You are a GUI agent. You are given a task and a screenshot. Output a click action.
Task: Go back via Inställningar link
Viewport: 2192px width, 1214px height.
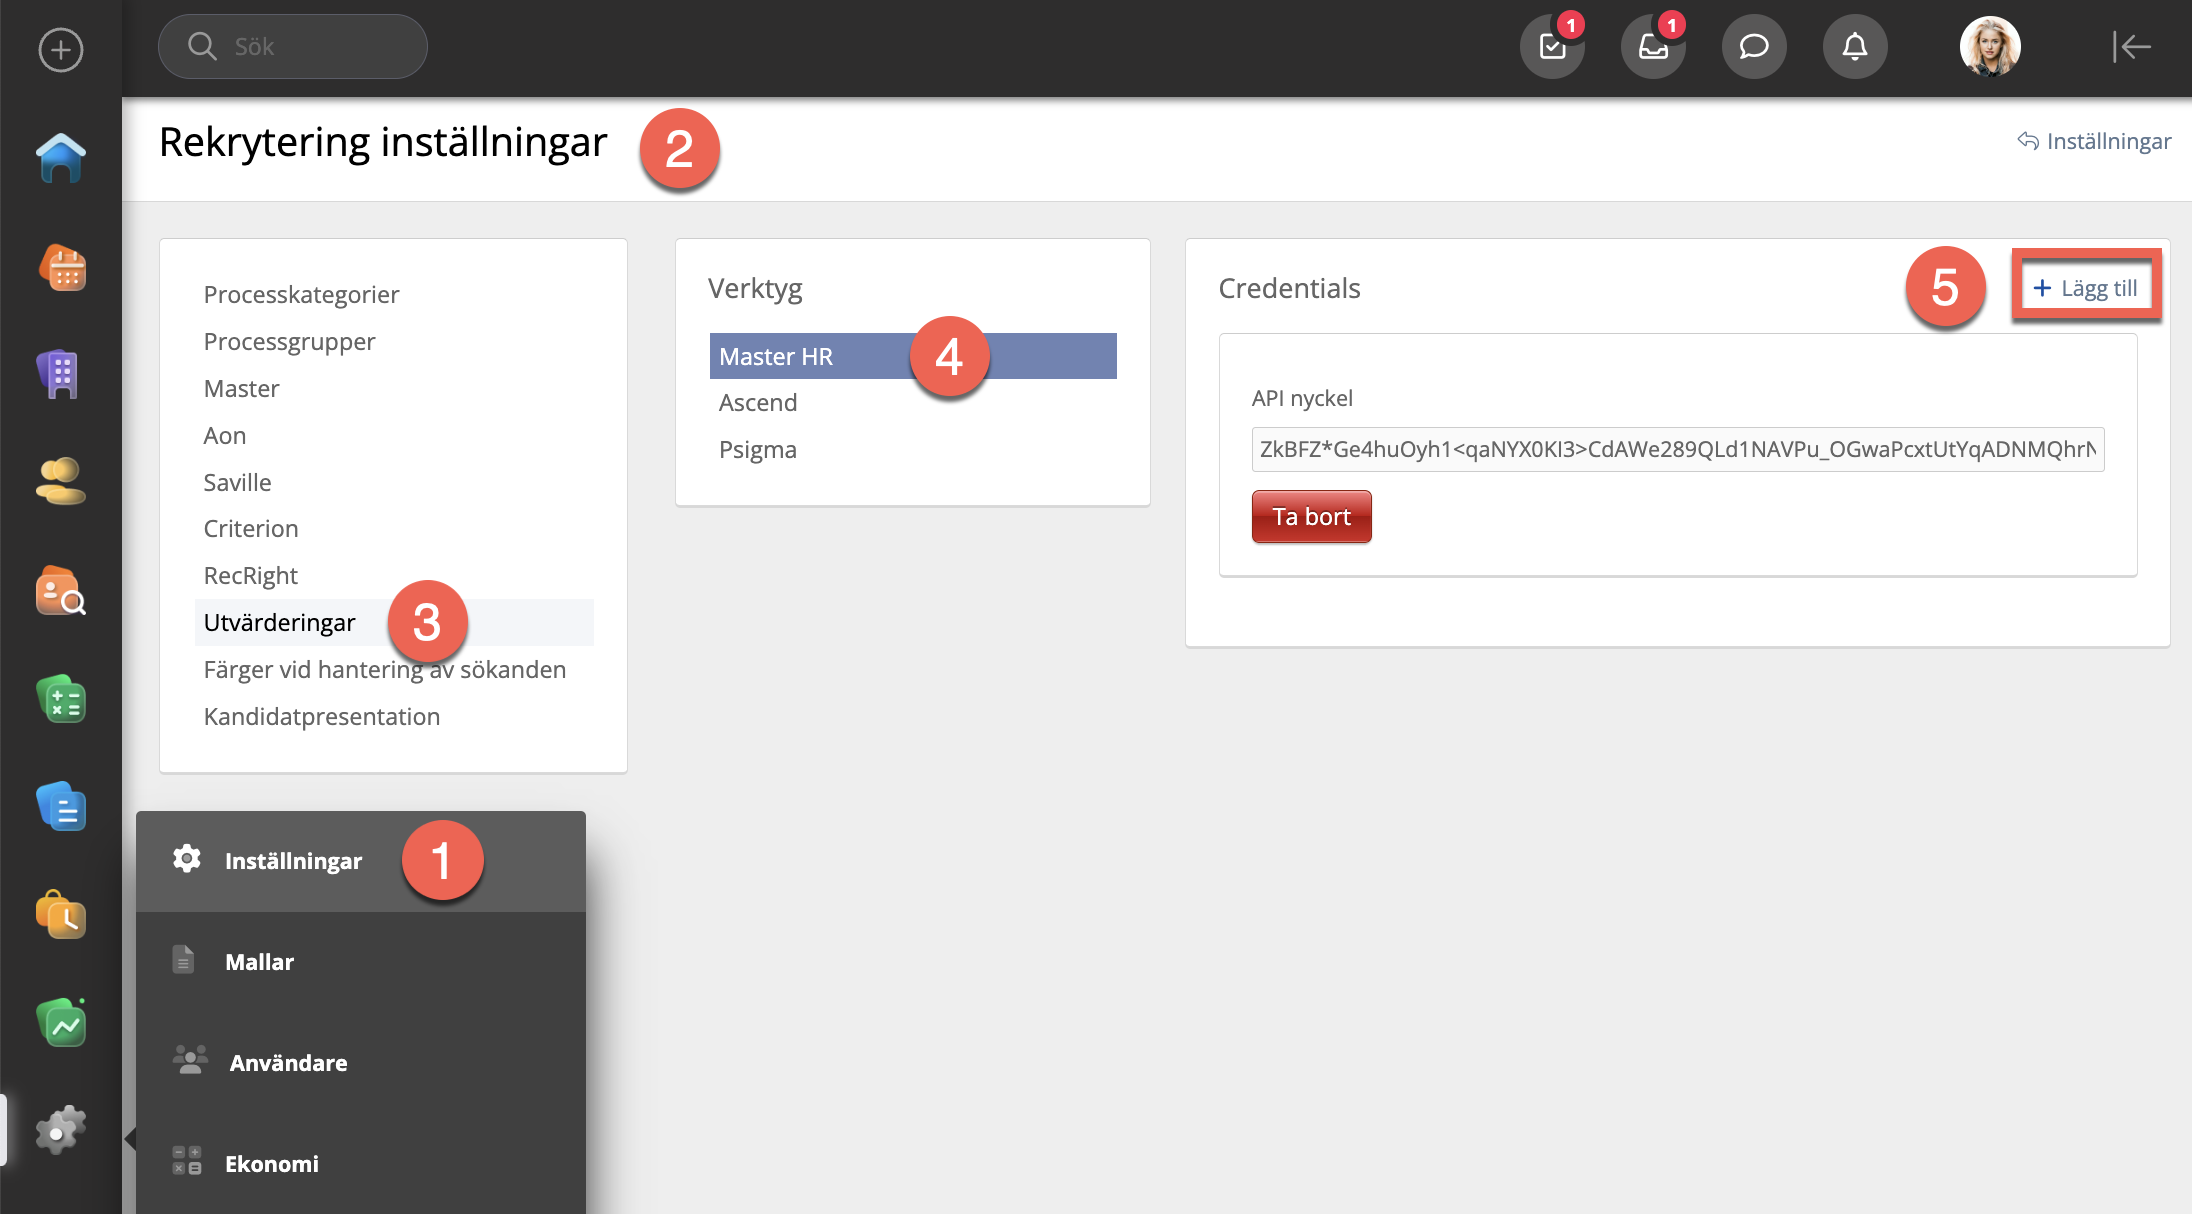(x=2094, y=141)
